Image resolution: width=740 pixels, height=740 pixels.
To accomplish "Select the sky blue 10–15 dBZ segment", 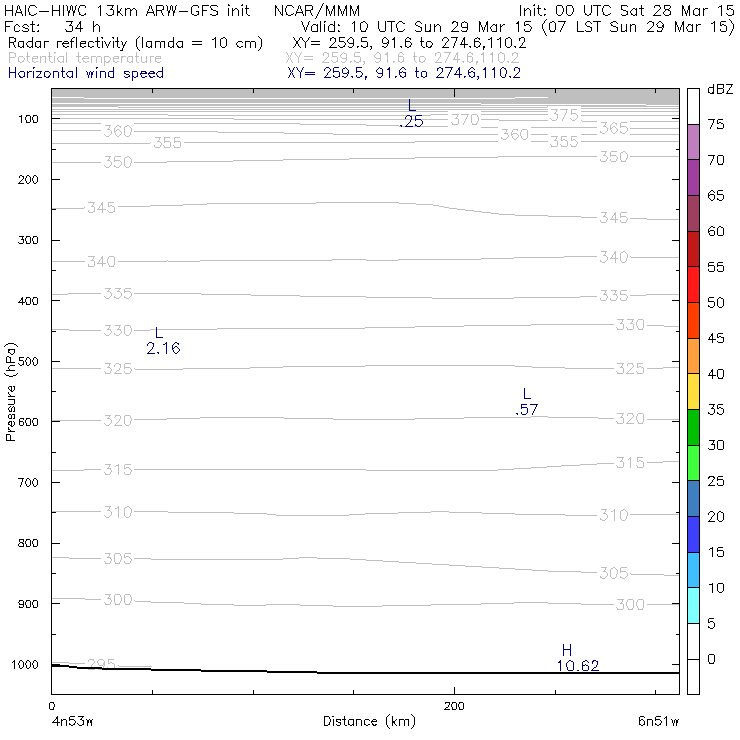I will click(x=693, y=570).
